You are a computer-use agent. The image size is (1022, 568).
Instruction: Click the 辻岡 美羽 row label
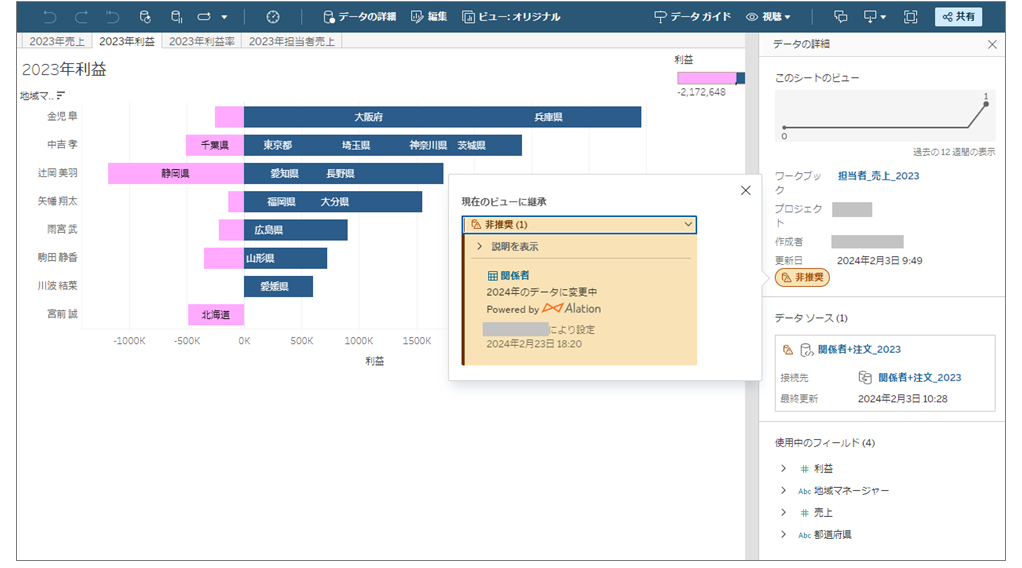pyautogui.click(x=57, y=173)
